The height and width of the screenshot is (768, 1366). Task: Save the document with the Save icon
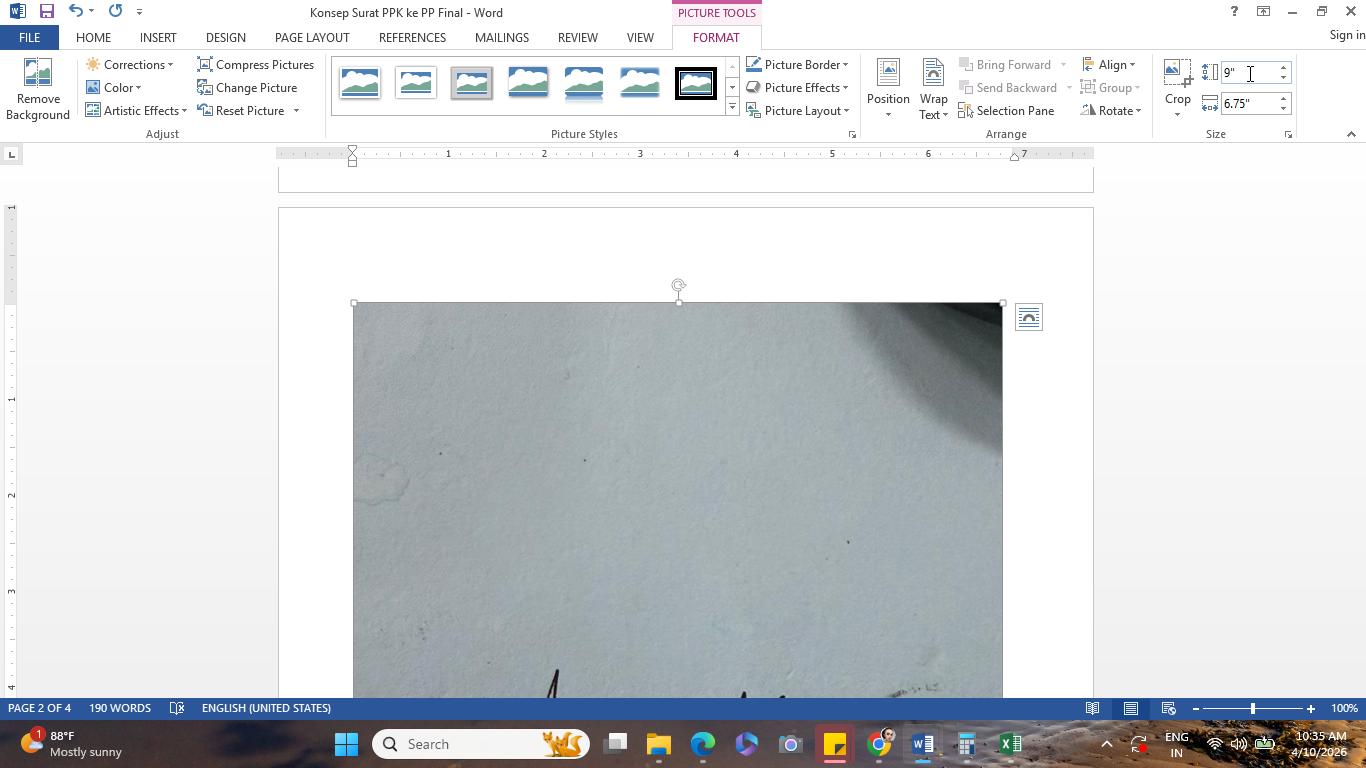[x=46, y=12]
